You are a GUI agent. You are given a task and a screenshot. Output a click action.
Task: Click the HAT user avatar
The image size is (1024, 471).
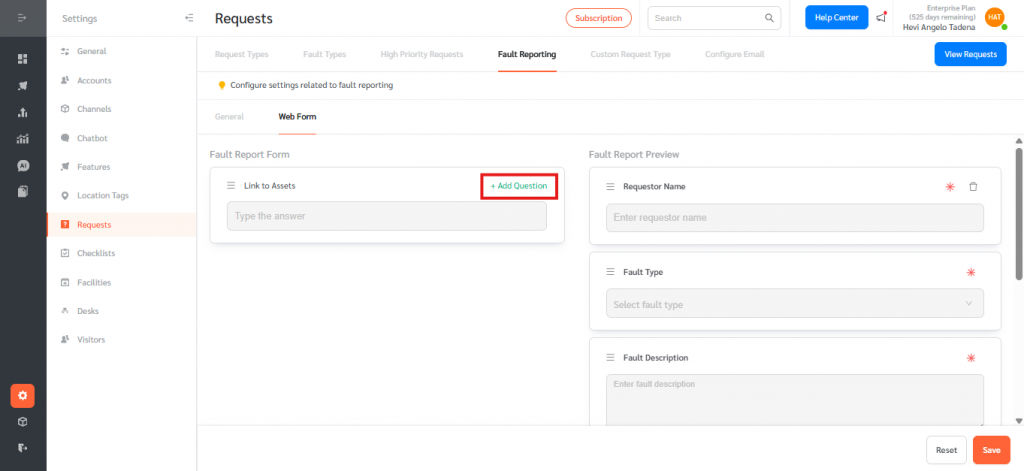(x=994, y=17)
